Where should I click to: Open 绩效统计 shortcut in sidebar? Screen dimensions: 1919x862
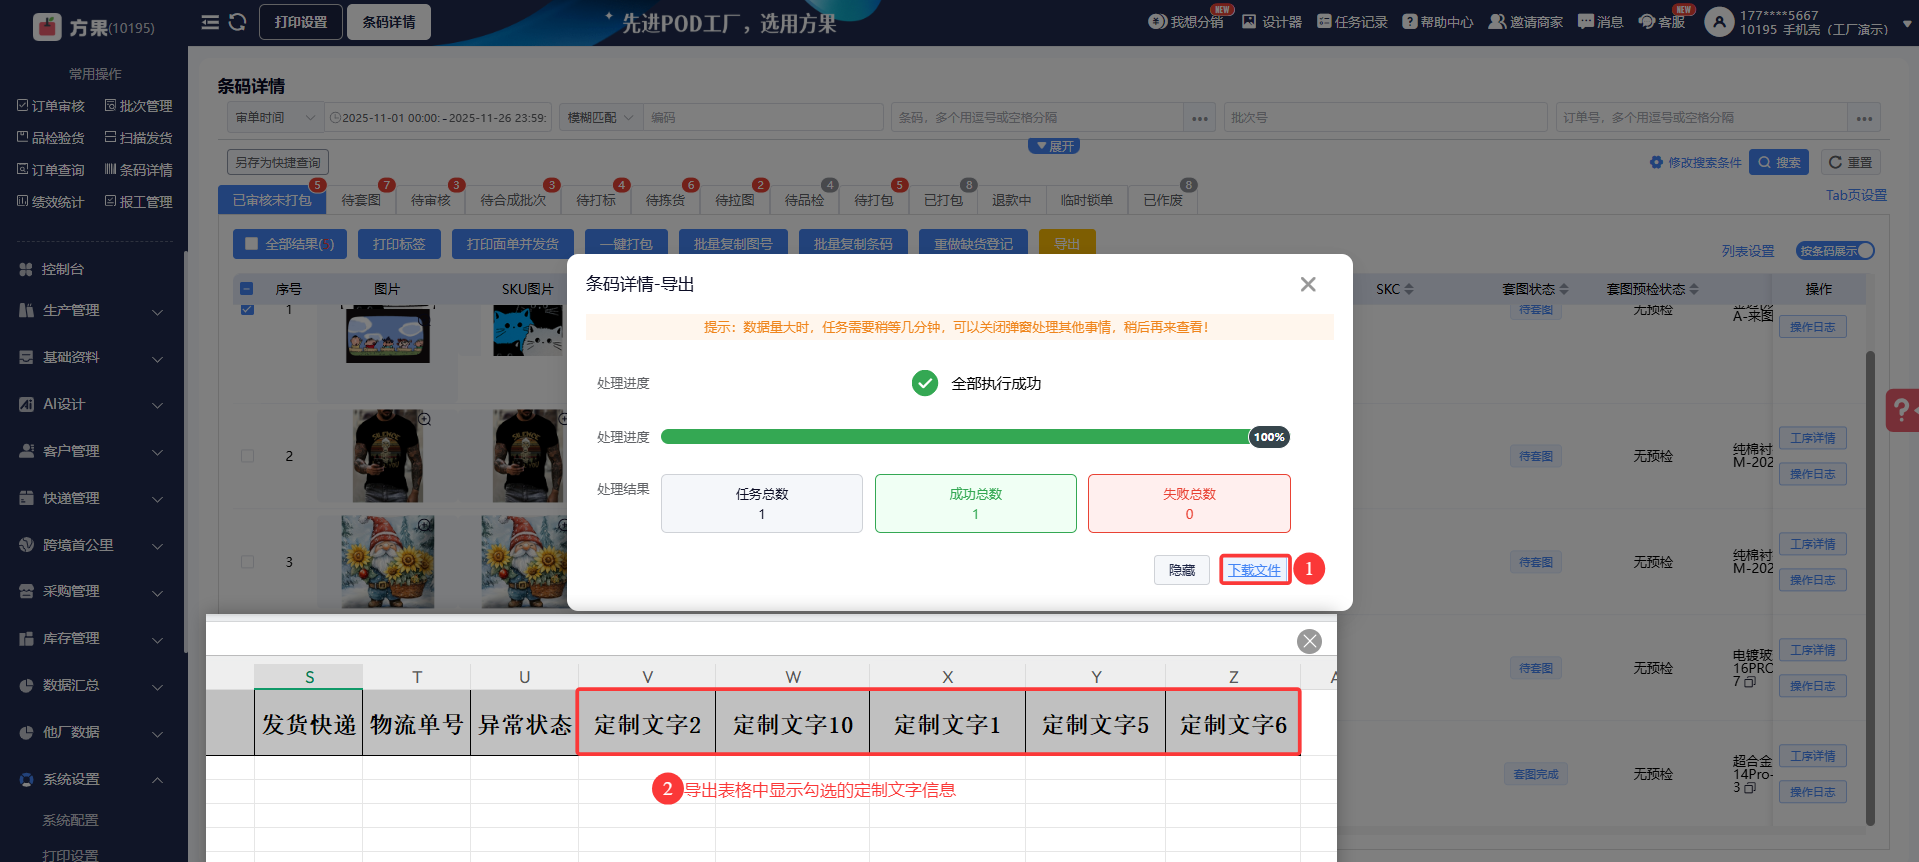51,202
